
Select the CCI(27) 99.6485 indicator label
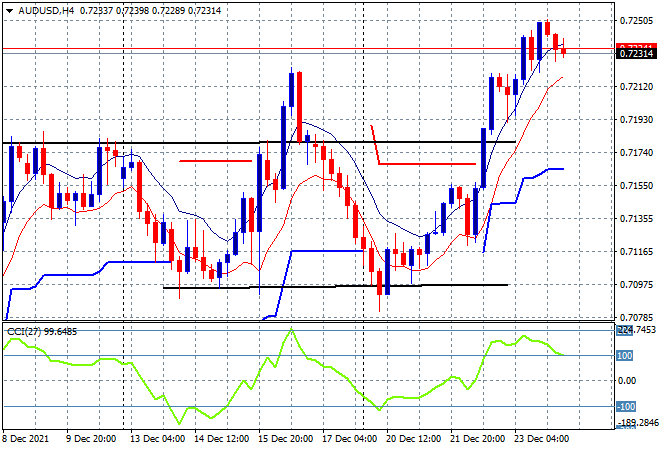click(42, 332)
